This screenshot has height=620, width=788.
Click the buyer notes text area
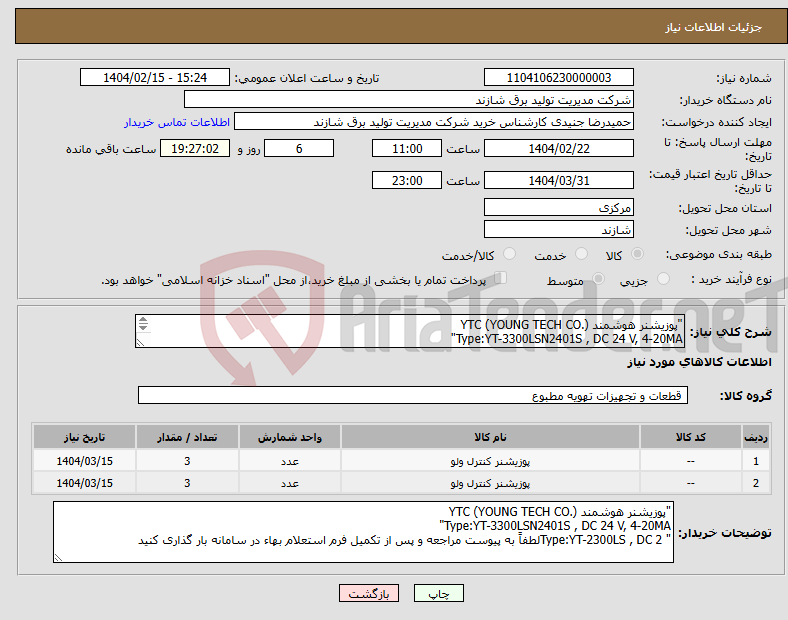coord(363,532)
